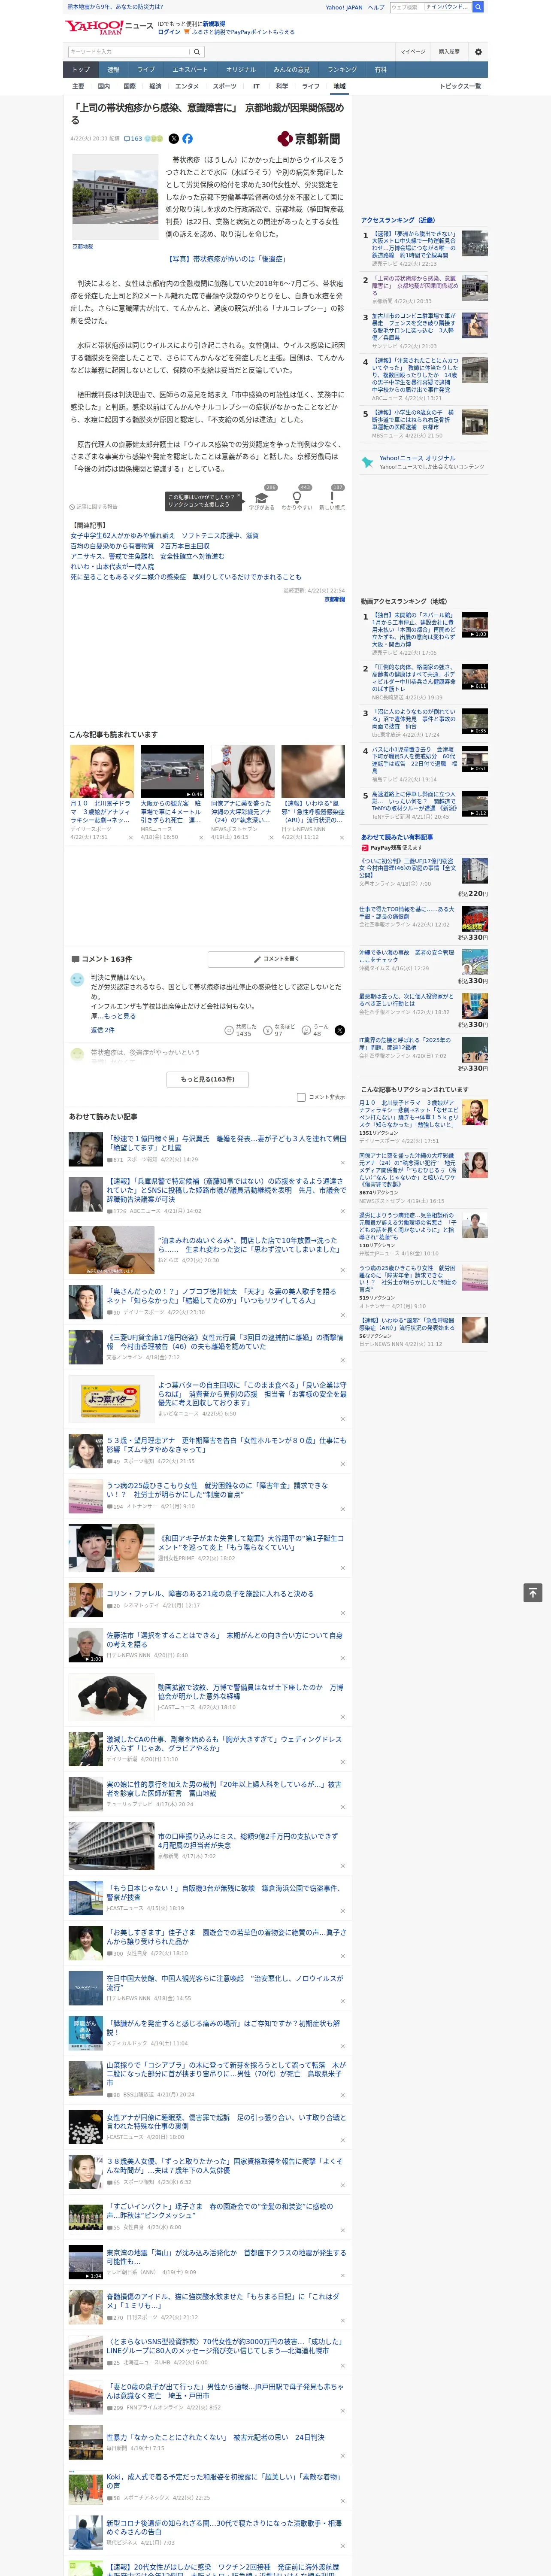Click うーん reaction on first comment
The image size is (551, 2576).
(316, 1030)
